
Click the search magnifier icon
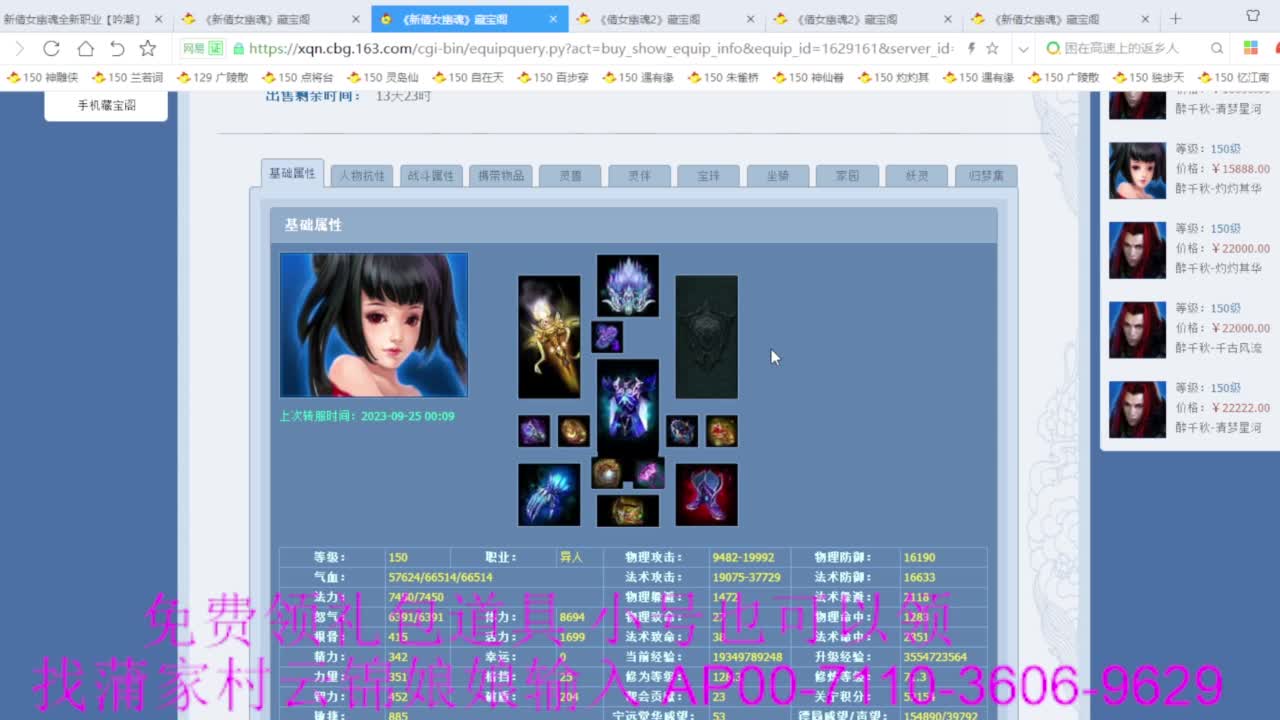click(1217, 48)
